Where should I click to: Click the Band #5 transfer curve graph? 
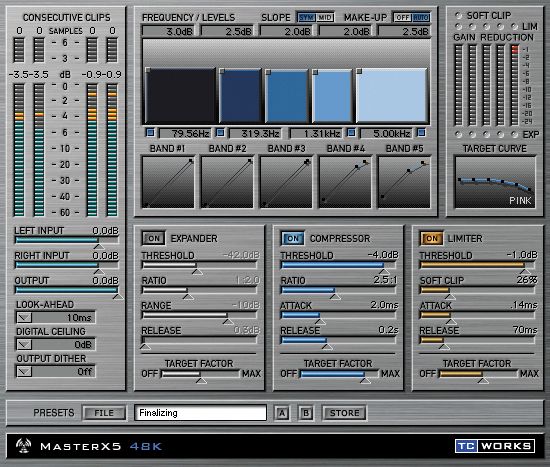404,182
